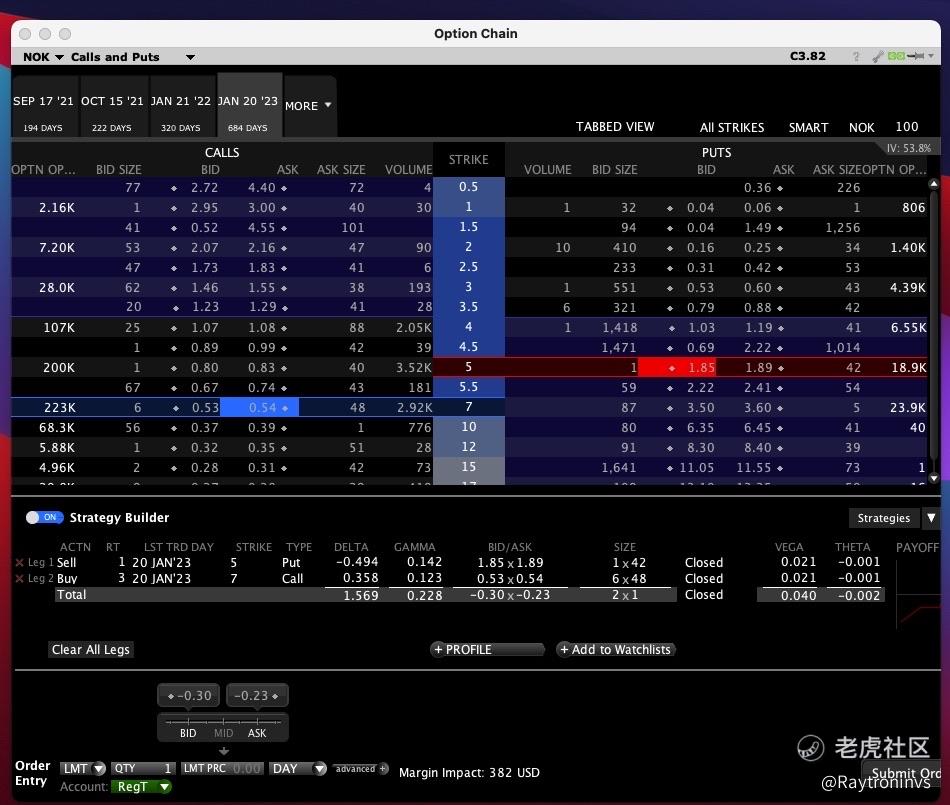Click the + Add to Watchlists button
This screenshot has width=950, height=805.
(x=616, y=649)
